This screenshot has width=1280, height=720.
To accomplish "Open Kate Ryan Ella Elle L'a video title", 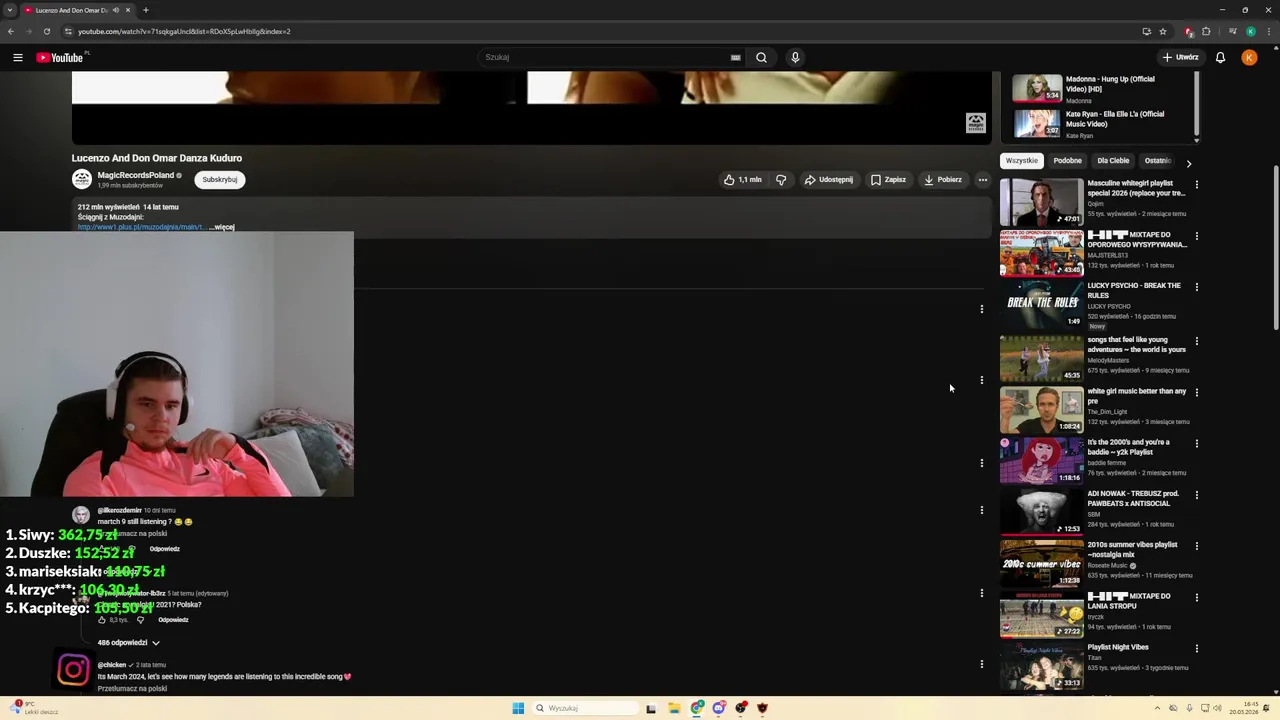I will tap(1114, 119).
